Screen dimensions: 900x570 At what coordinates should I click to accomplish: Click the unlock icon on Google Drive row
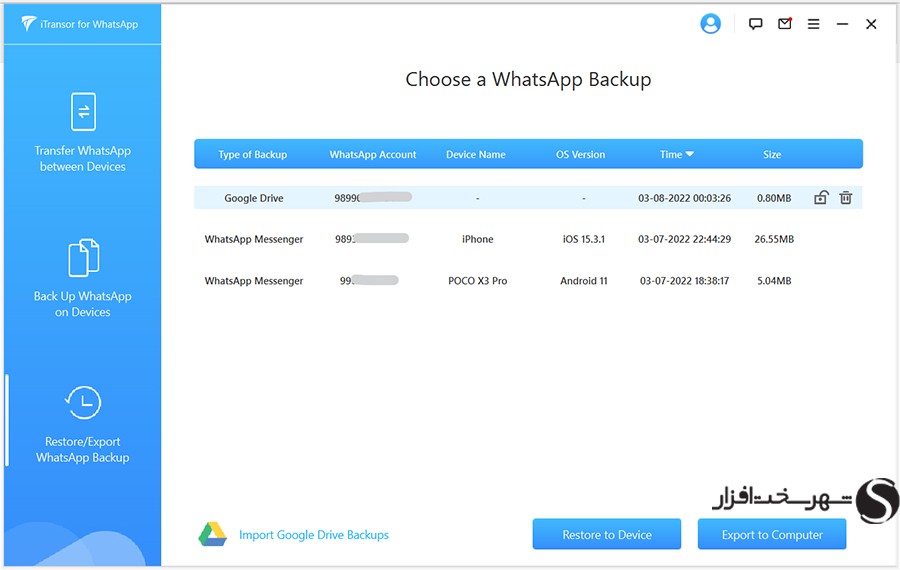(x=821, y=198)
